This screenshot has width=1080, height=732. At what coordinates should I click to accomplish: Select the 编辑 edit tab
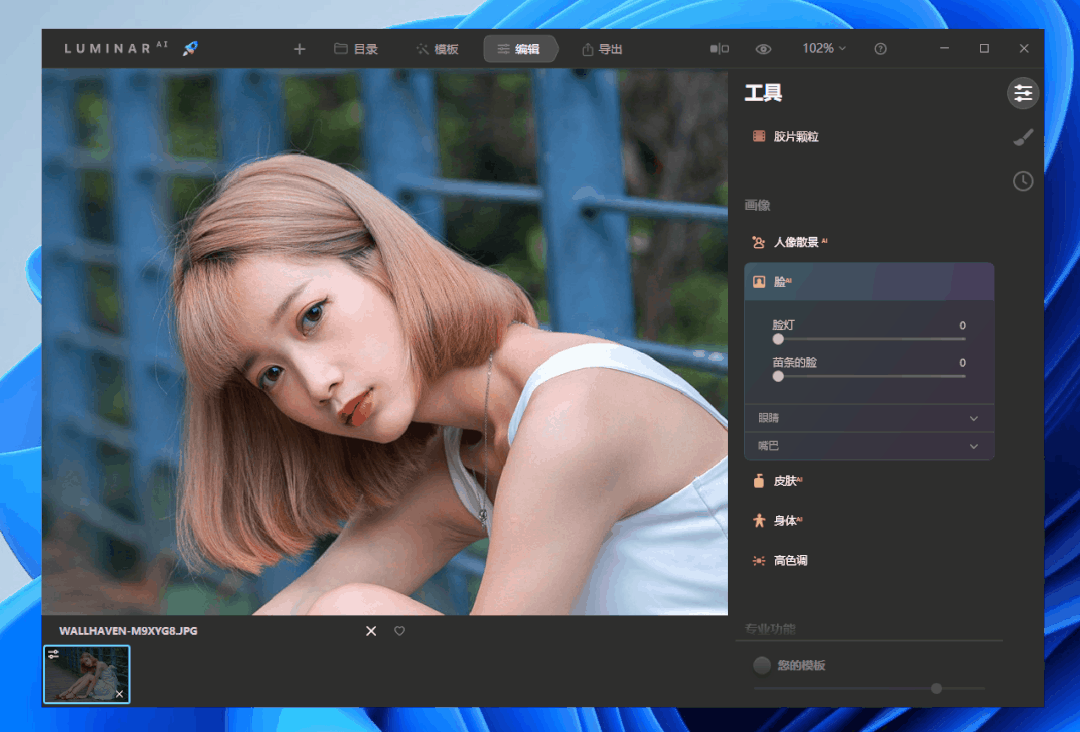tap(519, 49)
